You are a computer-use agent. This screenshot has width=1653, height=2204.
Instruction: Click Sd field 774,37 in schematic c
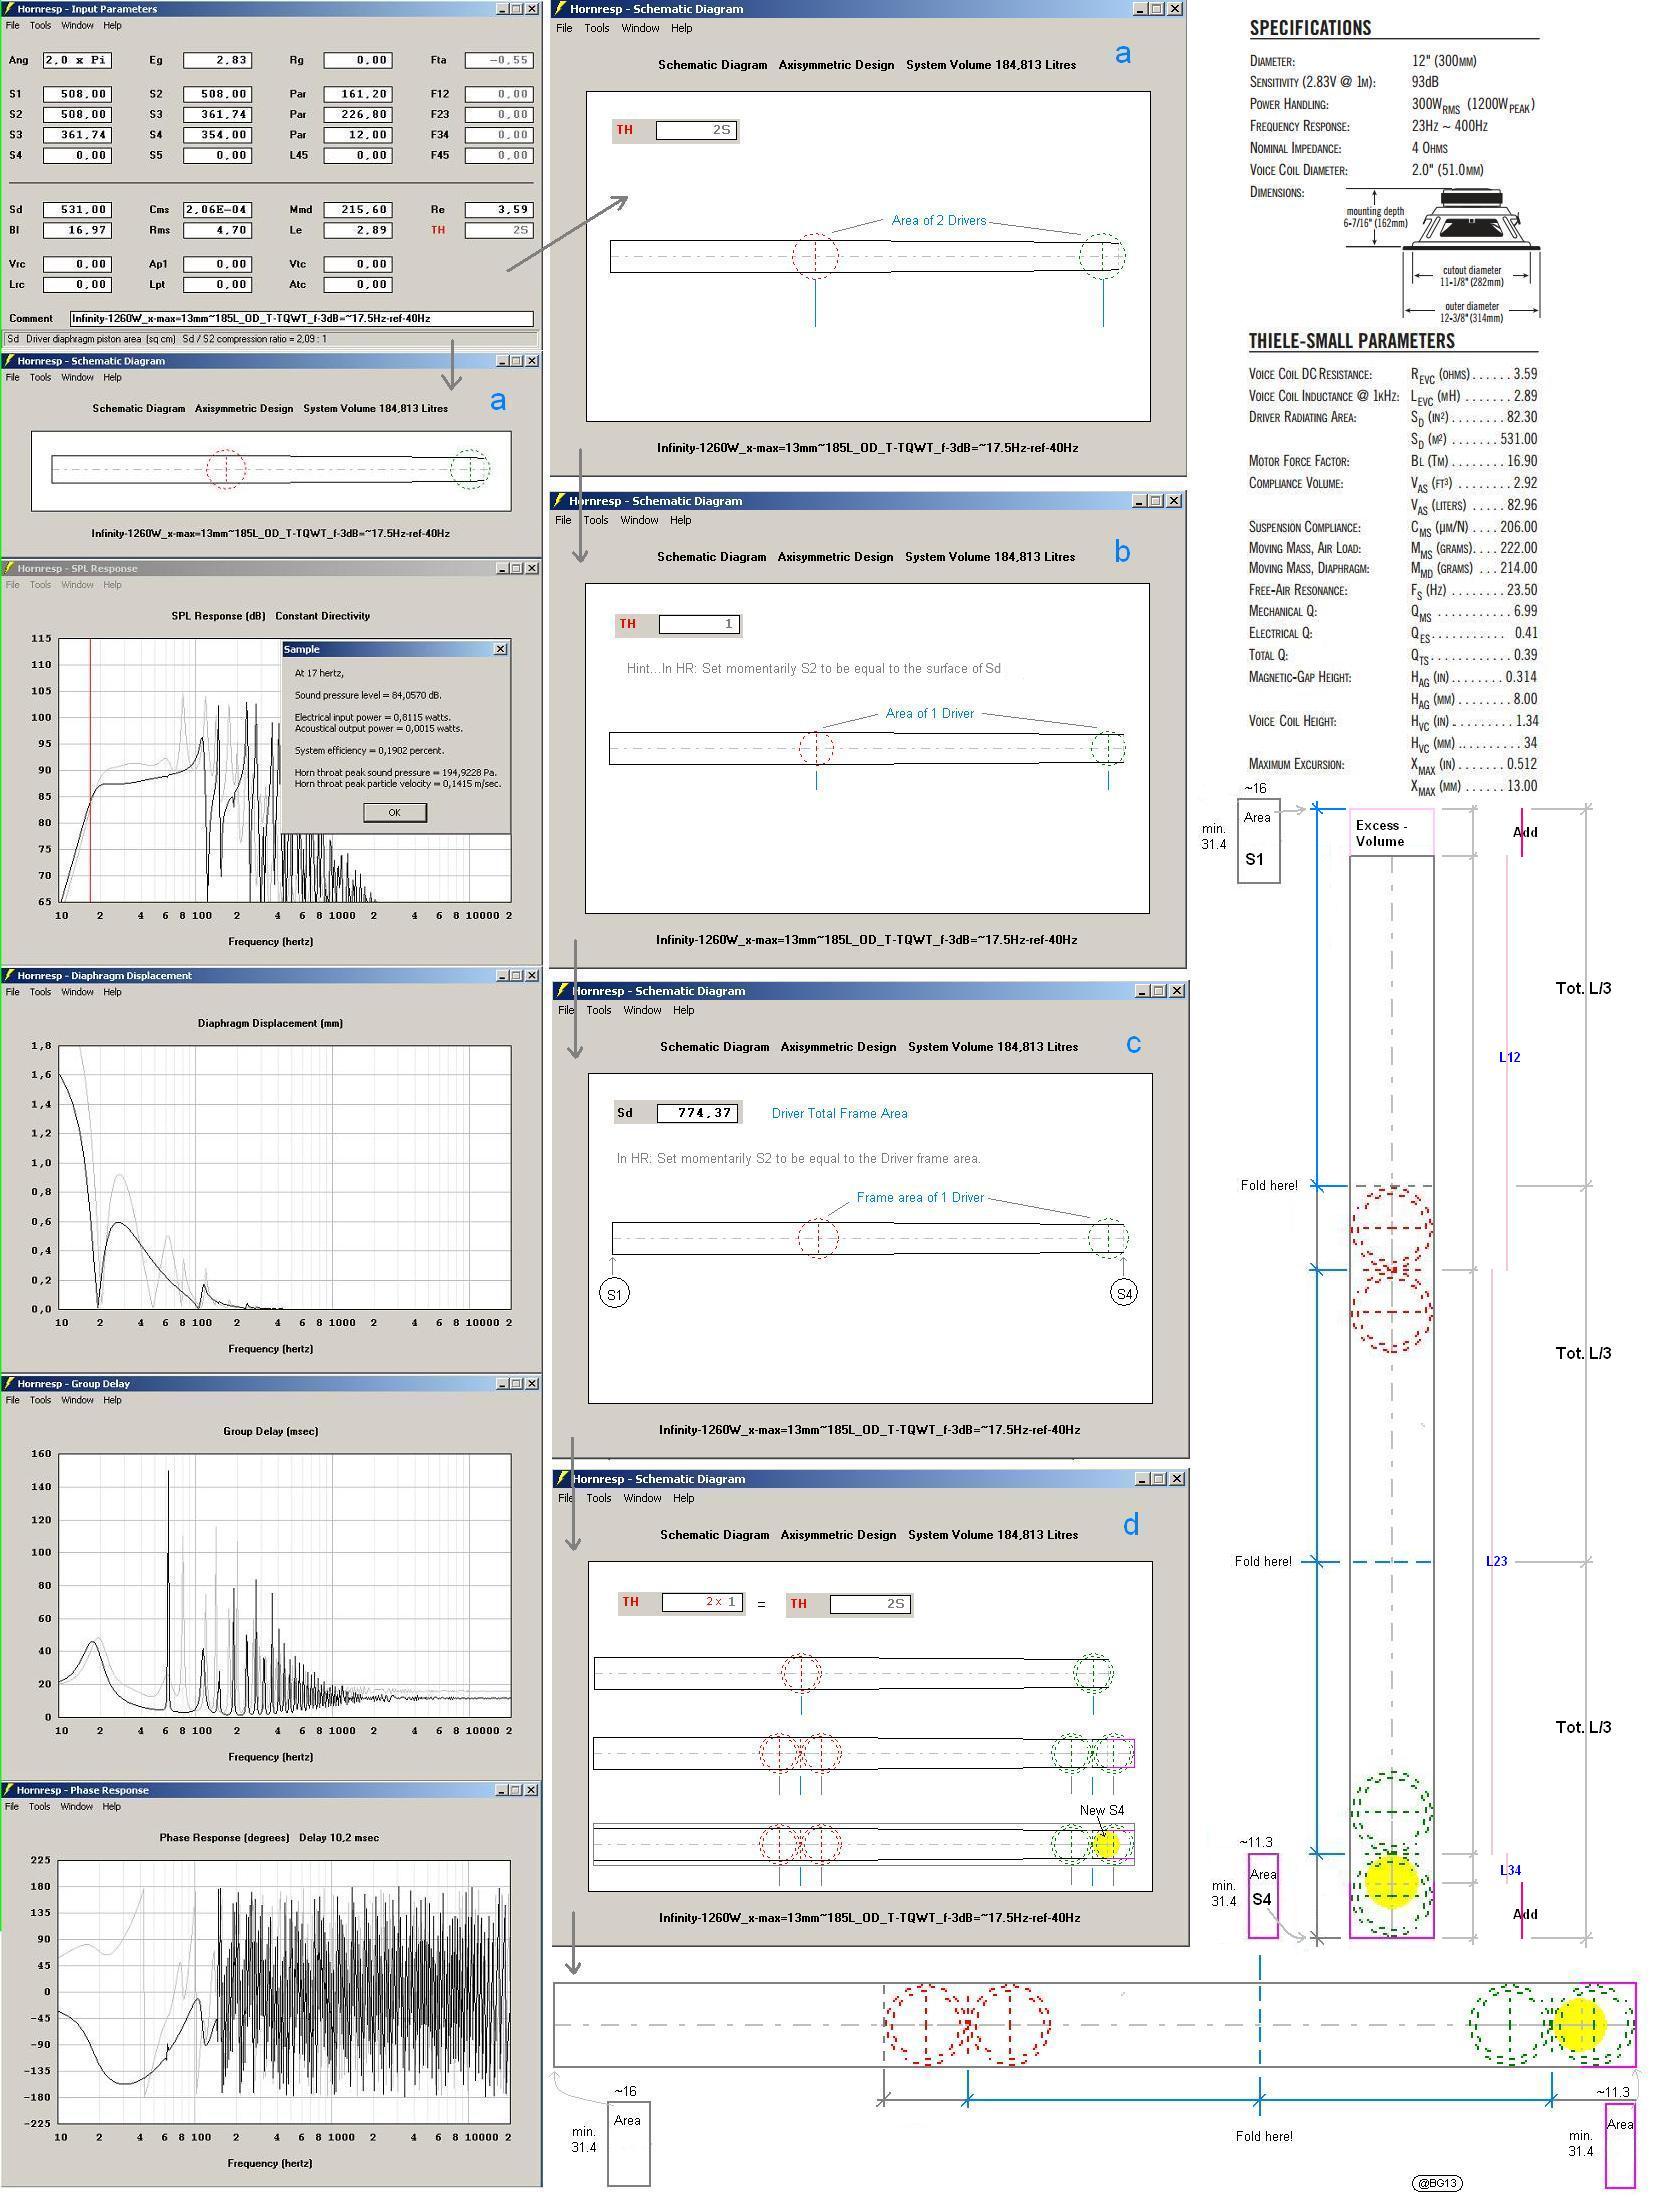[x=697, y=1113]
